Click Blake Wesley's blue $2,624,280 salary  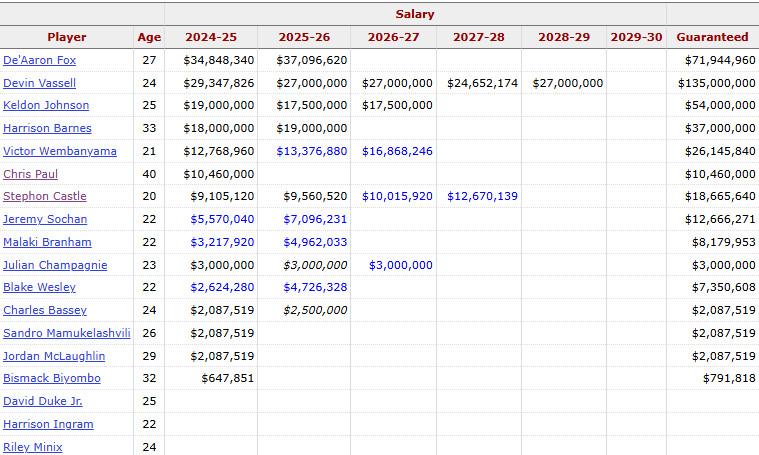coord(222,287)
